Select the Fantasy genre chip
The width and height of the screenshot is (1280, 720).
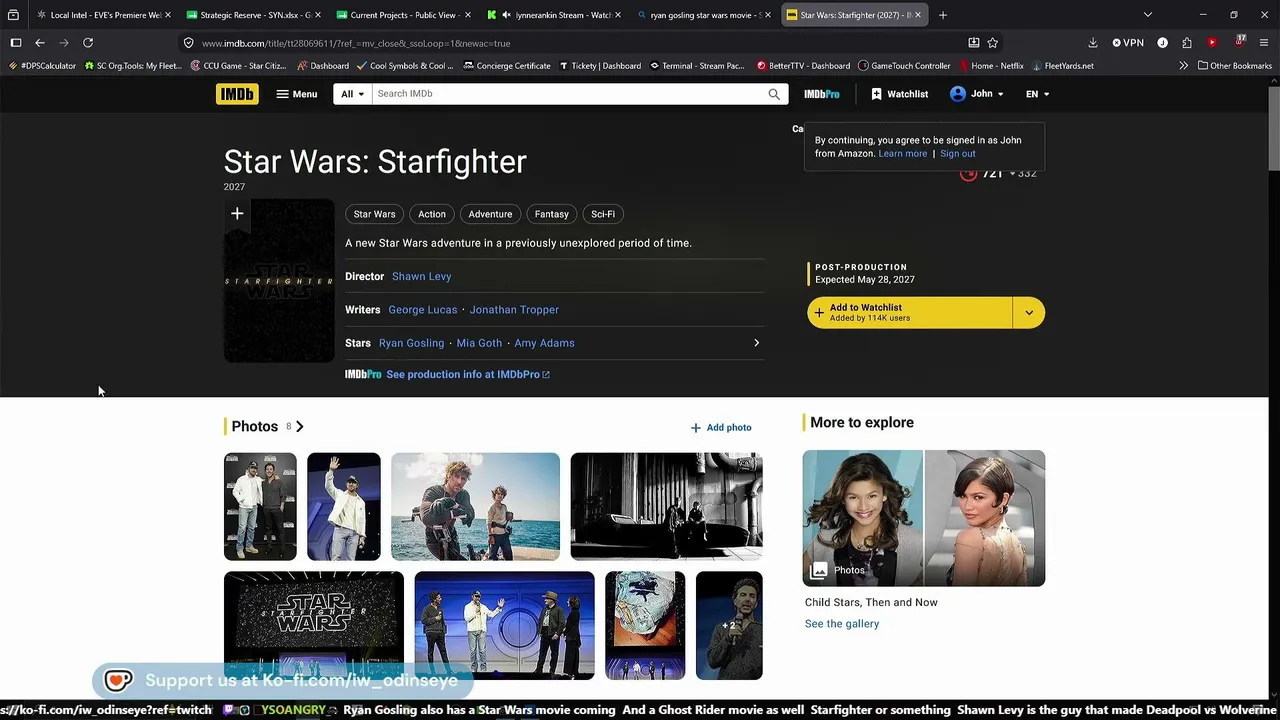[551, 214]
